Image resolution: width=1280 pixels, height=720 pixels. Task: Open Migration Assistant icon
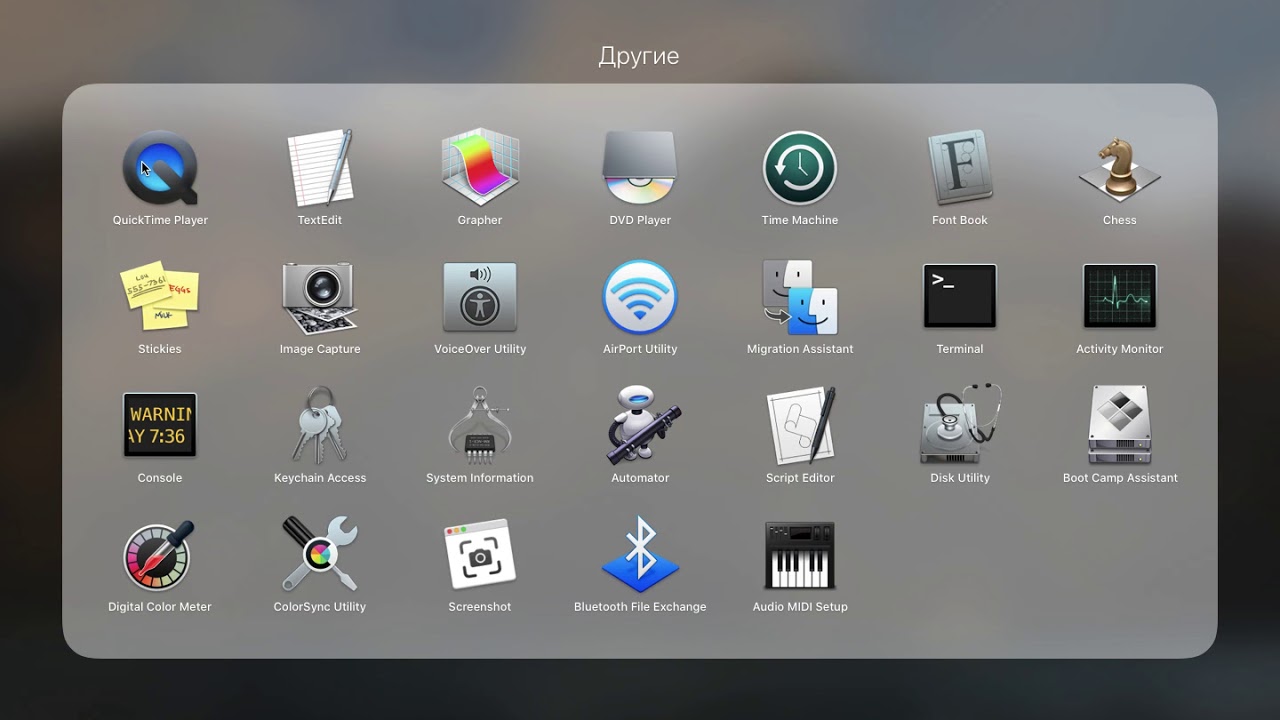[800, 297]
